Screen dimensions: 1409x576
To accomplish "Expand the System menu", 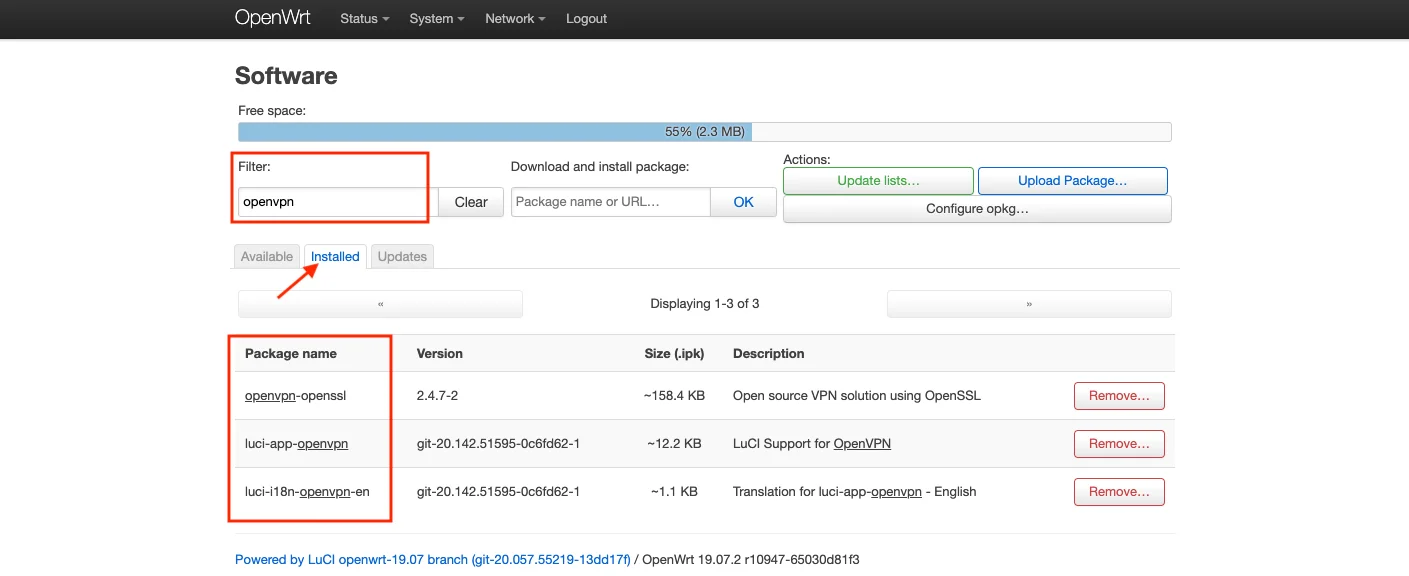I will [x=436, y=19].
